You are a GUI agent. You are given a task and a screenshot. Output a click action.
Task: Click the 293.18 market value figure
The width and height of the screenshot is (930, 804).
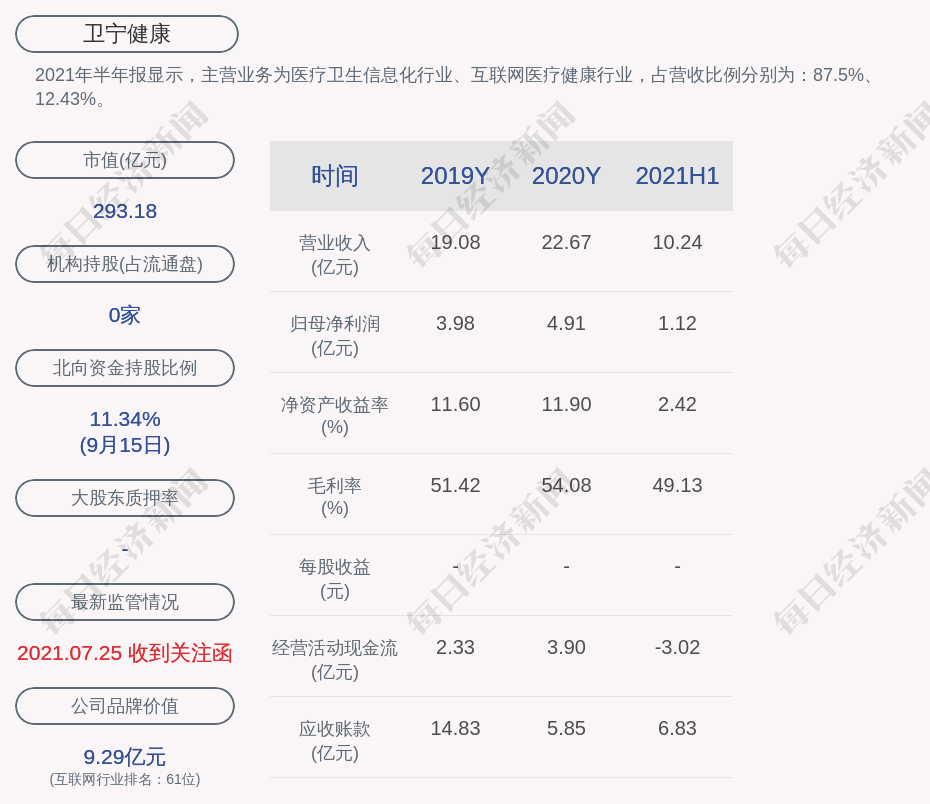coord(124,211)
